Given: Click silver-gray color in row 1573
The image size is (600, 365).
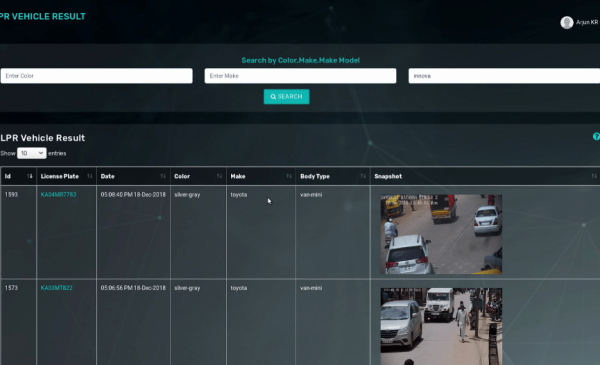Looking at the screenshot, I should [187, 288].
